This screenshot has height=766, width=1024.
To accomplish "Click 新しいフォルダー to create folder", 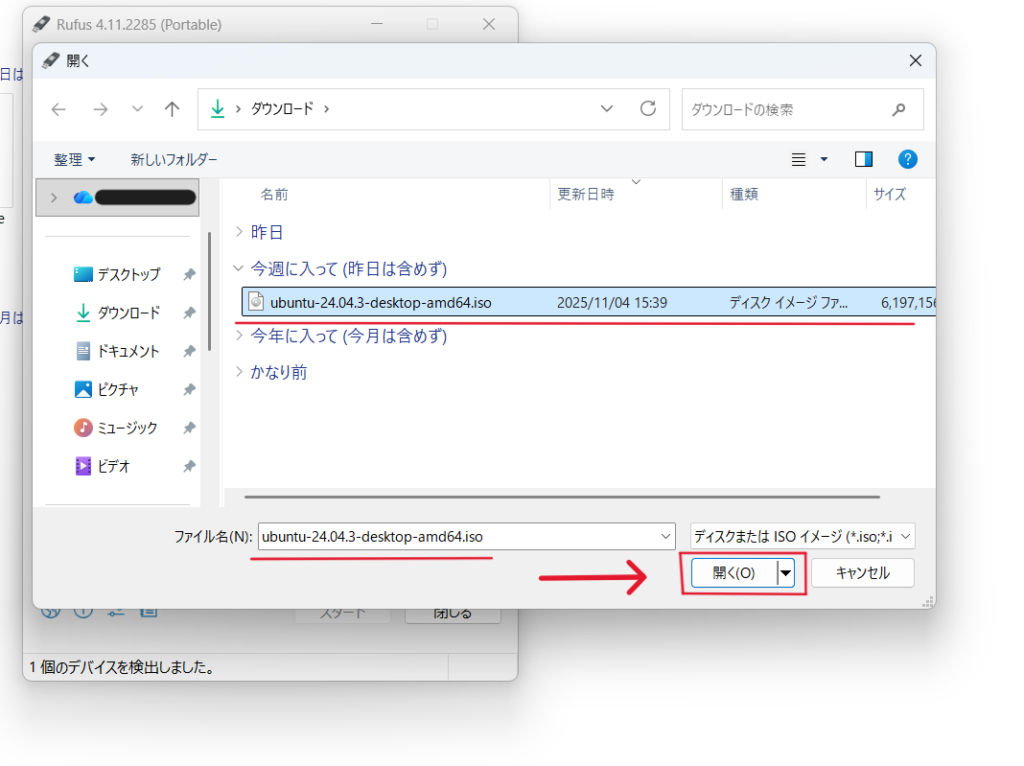I will click(173, 160).
